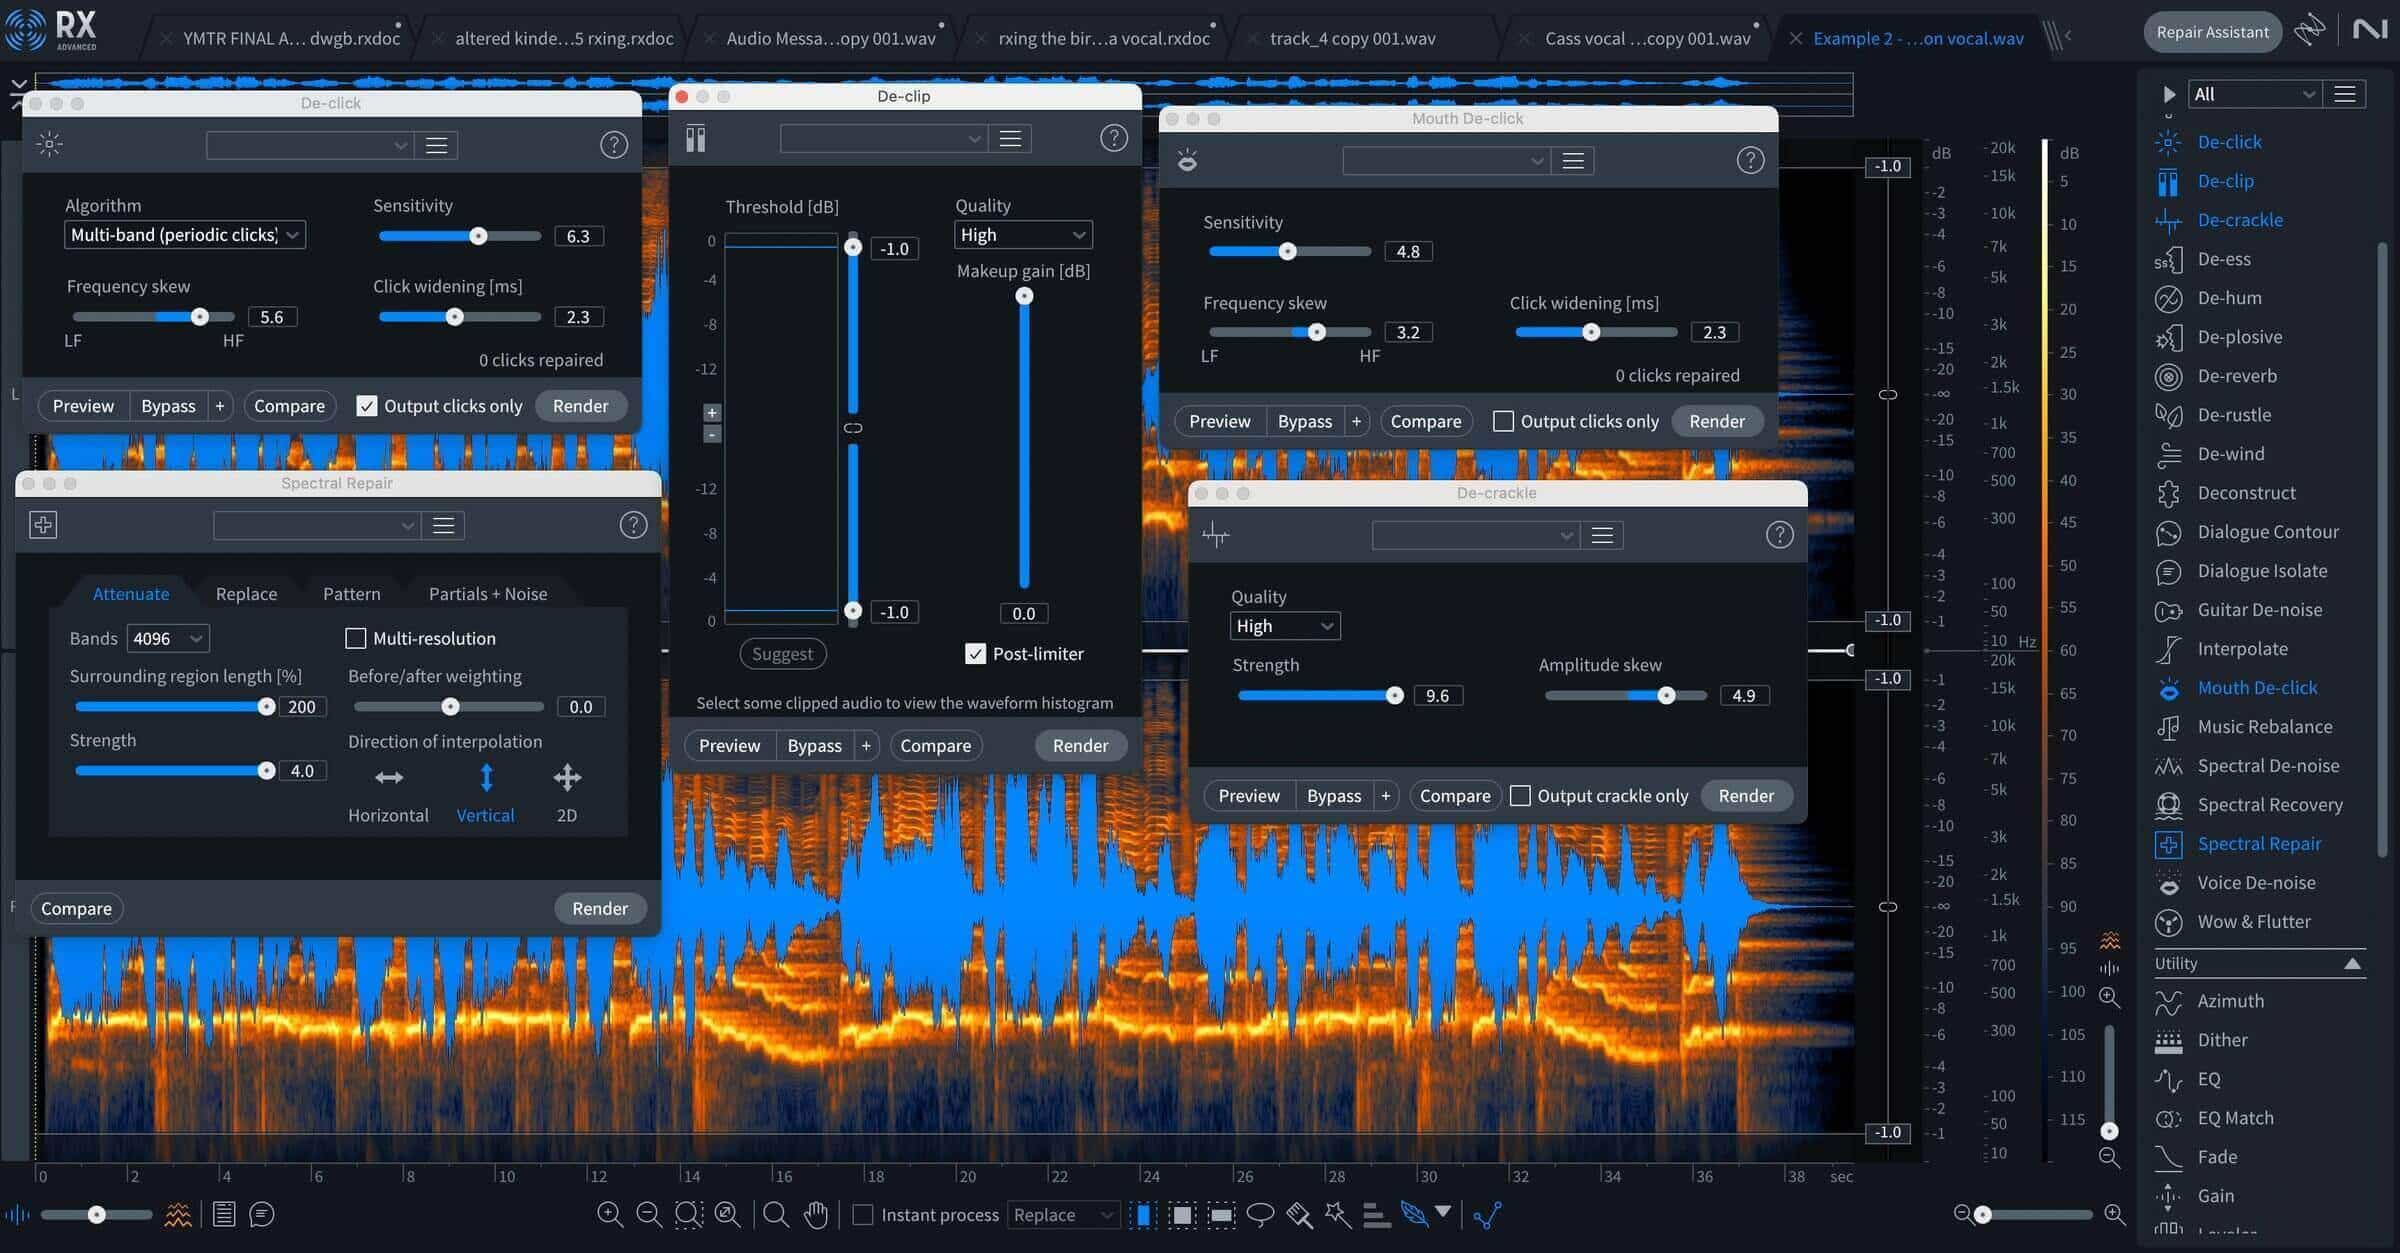Click the zoom in icon in bottom toolbar
This screenshot has height=1253, width=2400.
(x=609, y=1215)
